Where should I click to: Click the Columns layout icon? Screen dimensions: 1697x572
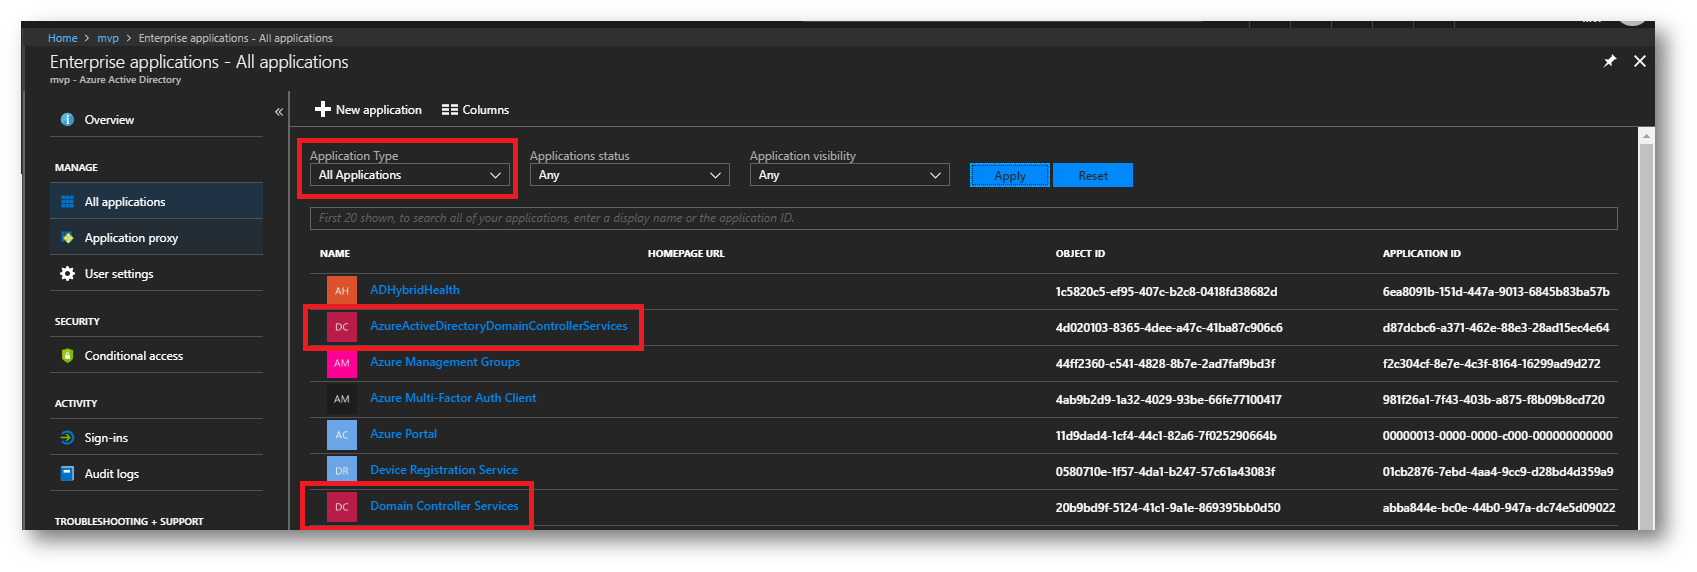tap(450, 110)
